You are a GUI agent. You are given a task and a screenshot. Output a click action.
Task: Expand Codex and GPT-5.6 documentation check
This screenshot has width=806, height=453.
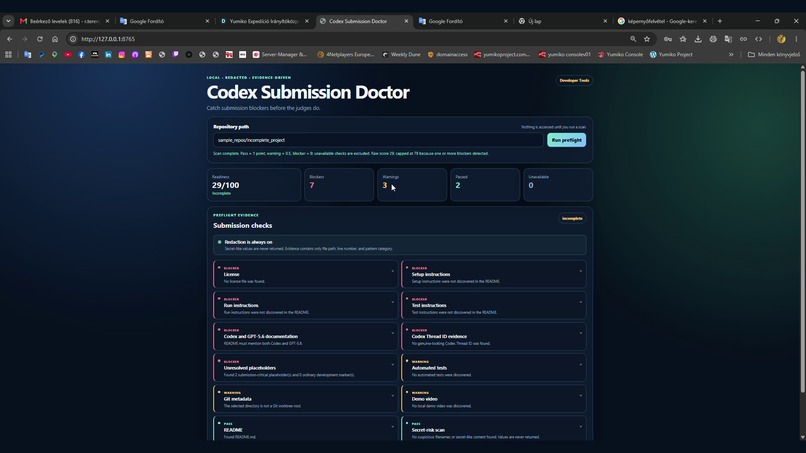(306, 336)
